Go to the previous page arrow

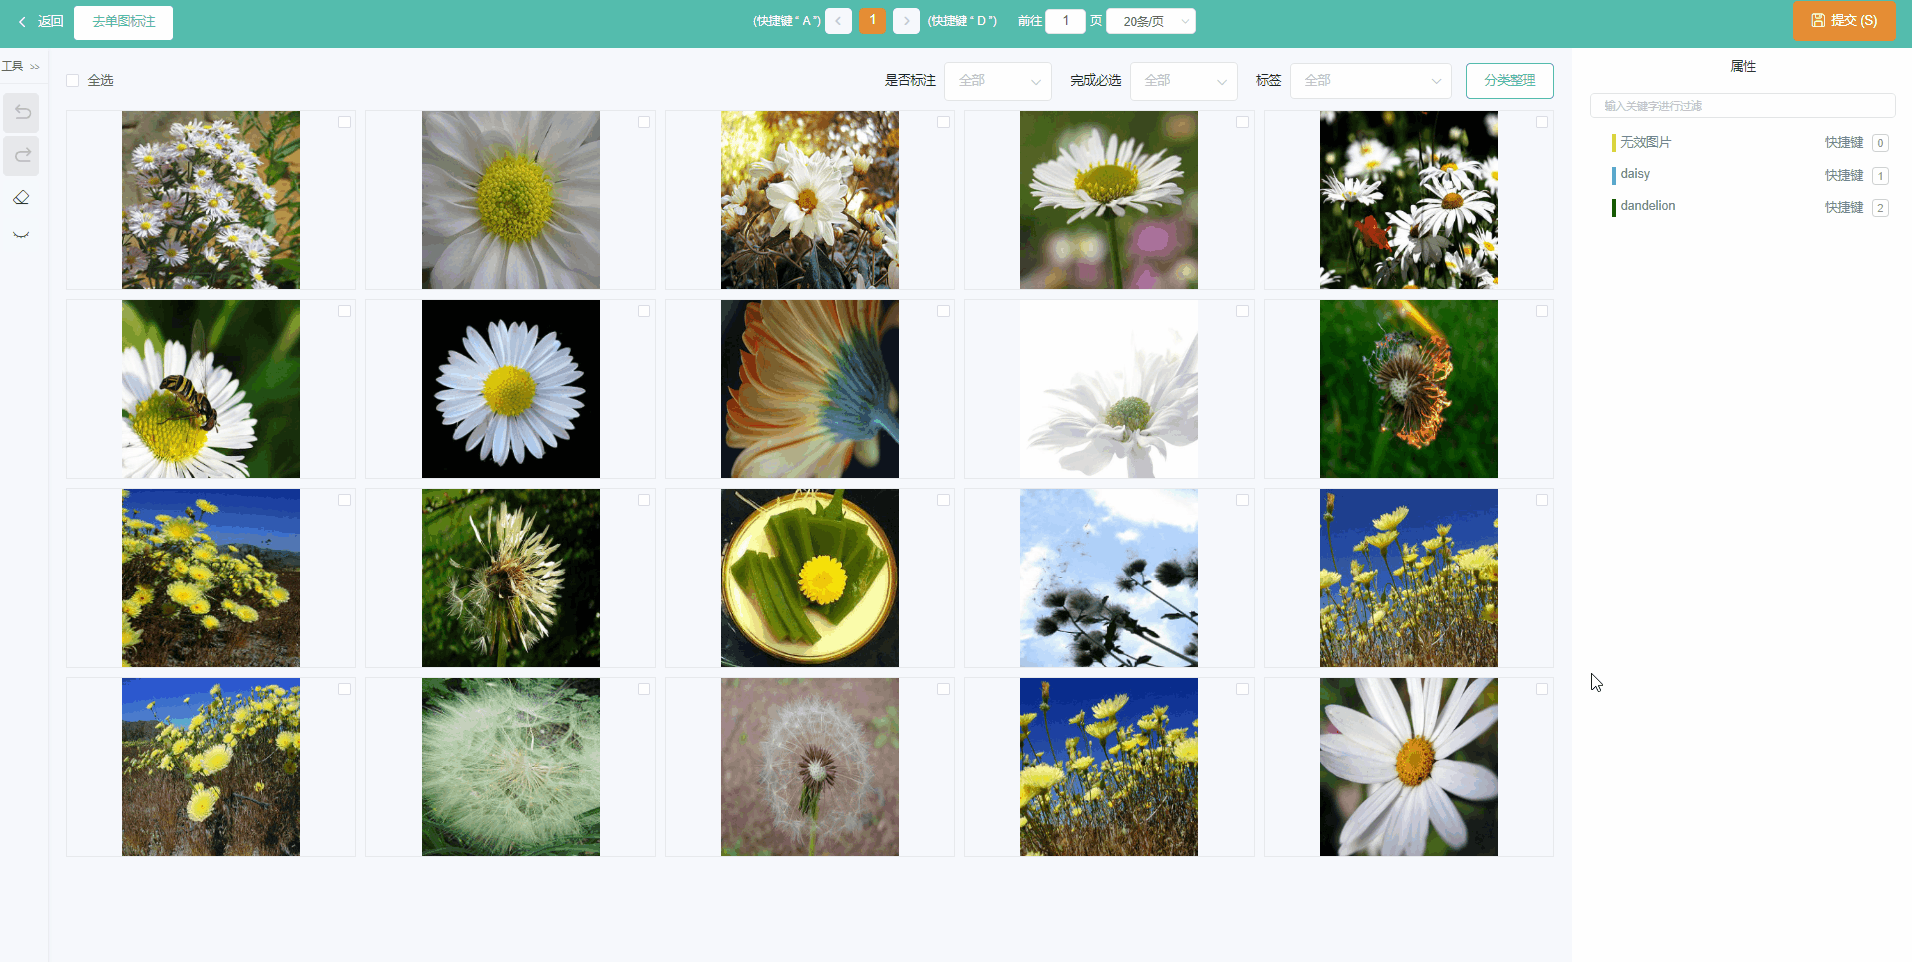point(838,21)
